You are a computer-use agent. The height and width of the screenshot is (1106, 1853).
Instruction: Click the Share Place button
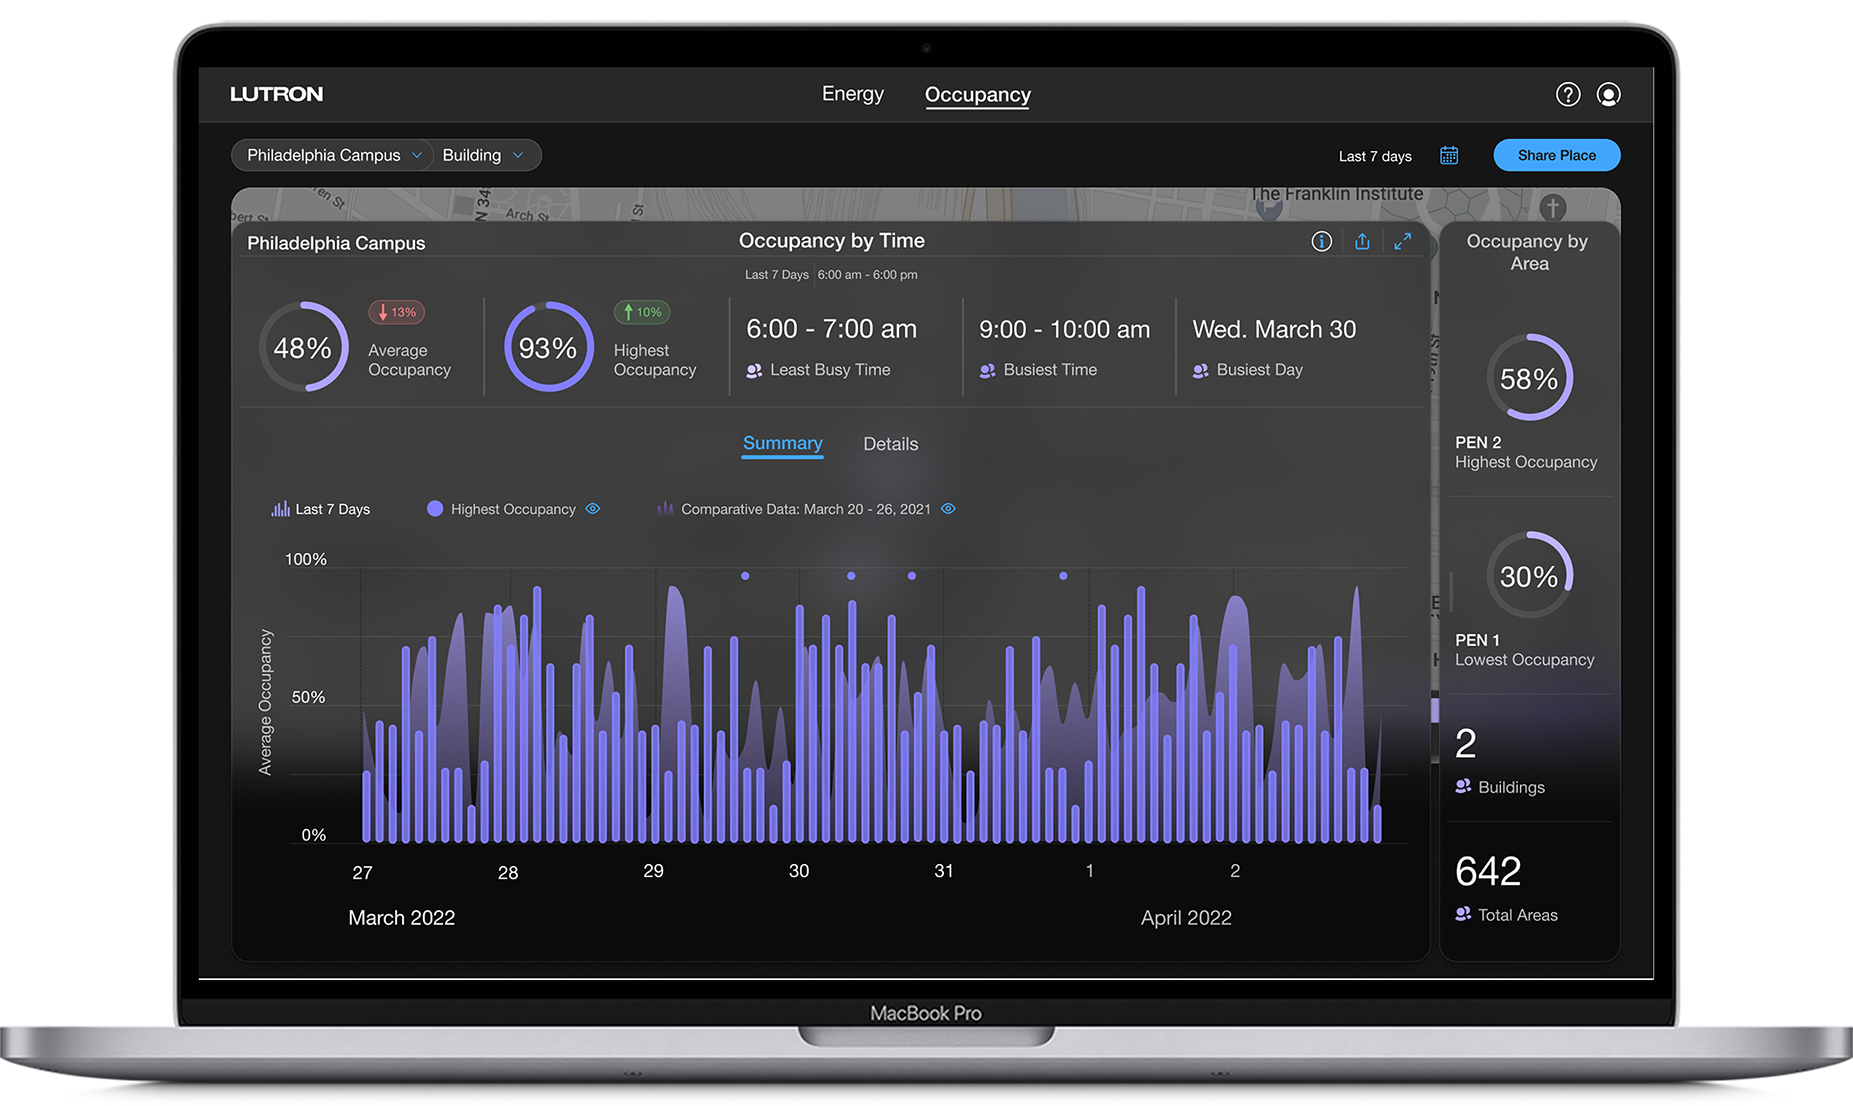pos(1557,155)
